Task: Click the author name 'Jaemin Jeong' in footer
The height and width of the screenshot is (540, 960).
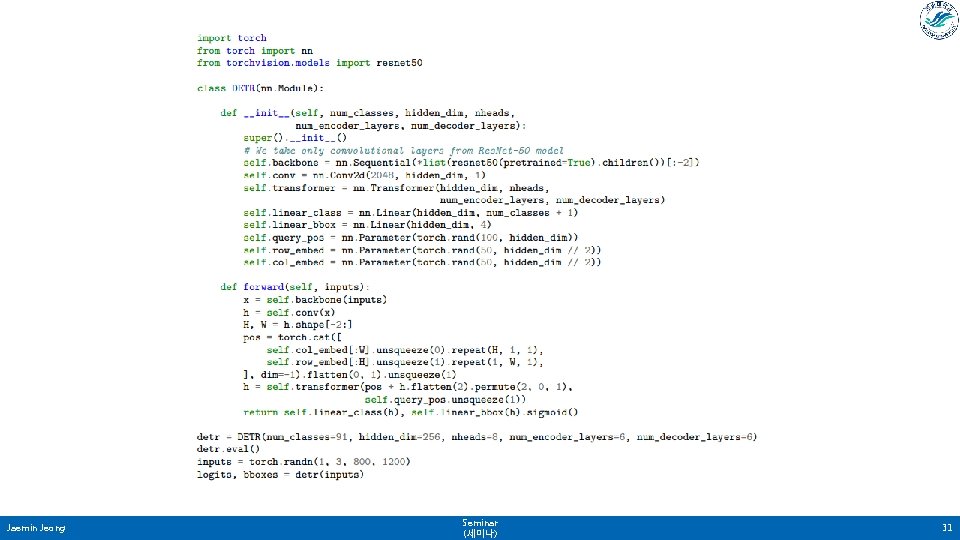Action: click(x=36, y=528)
